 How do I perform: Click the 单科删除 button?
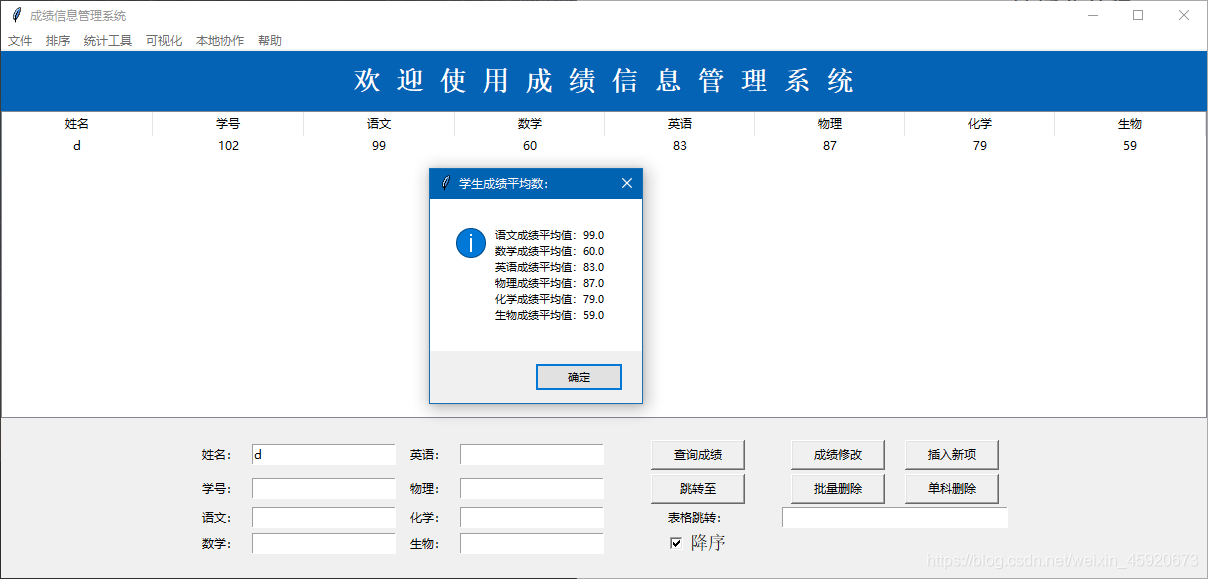[952, 489]
